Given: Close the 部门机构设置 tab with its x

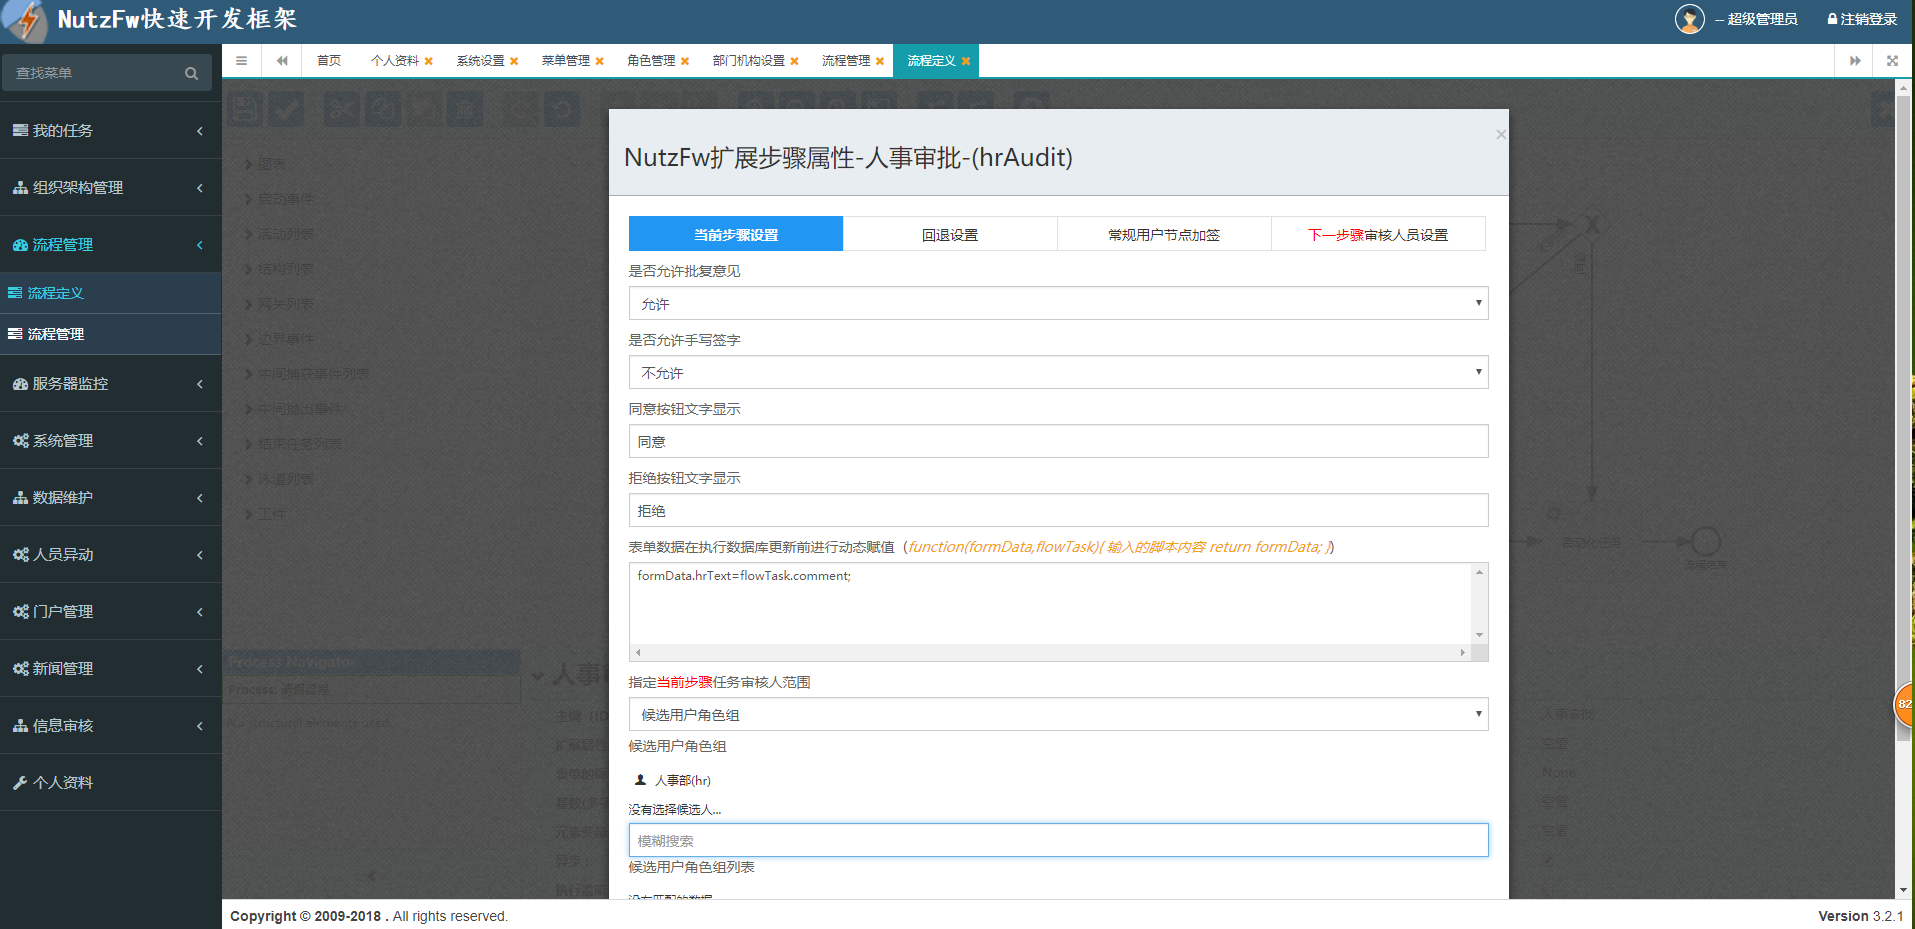Looking at the screenshot, I should (794, 61).
